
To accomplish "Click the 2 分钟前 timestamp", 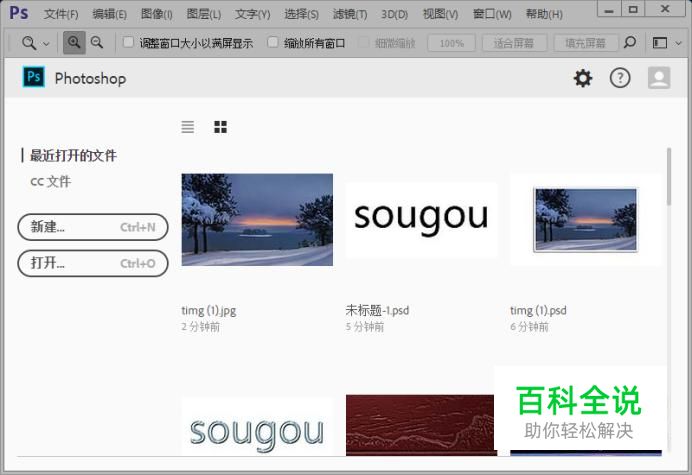I will [200, 327].
